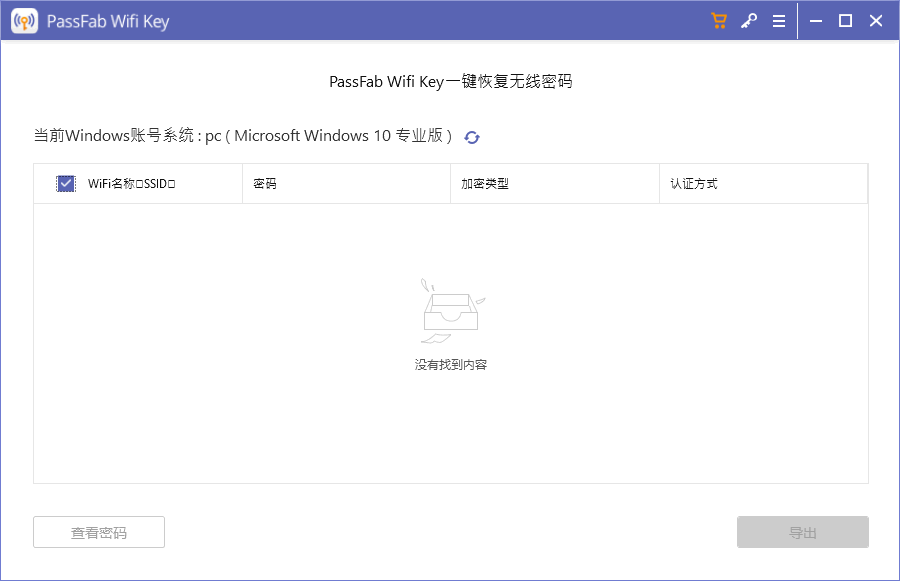This screenshot has height=581, width=900.
Task: Click the empty inbox illustration
Action: click(452, 311)
